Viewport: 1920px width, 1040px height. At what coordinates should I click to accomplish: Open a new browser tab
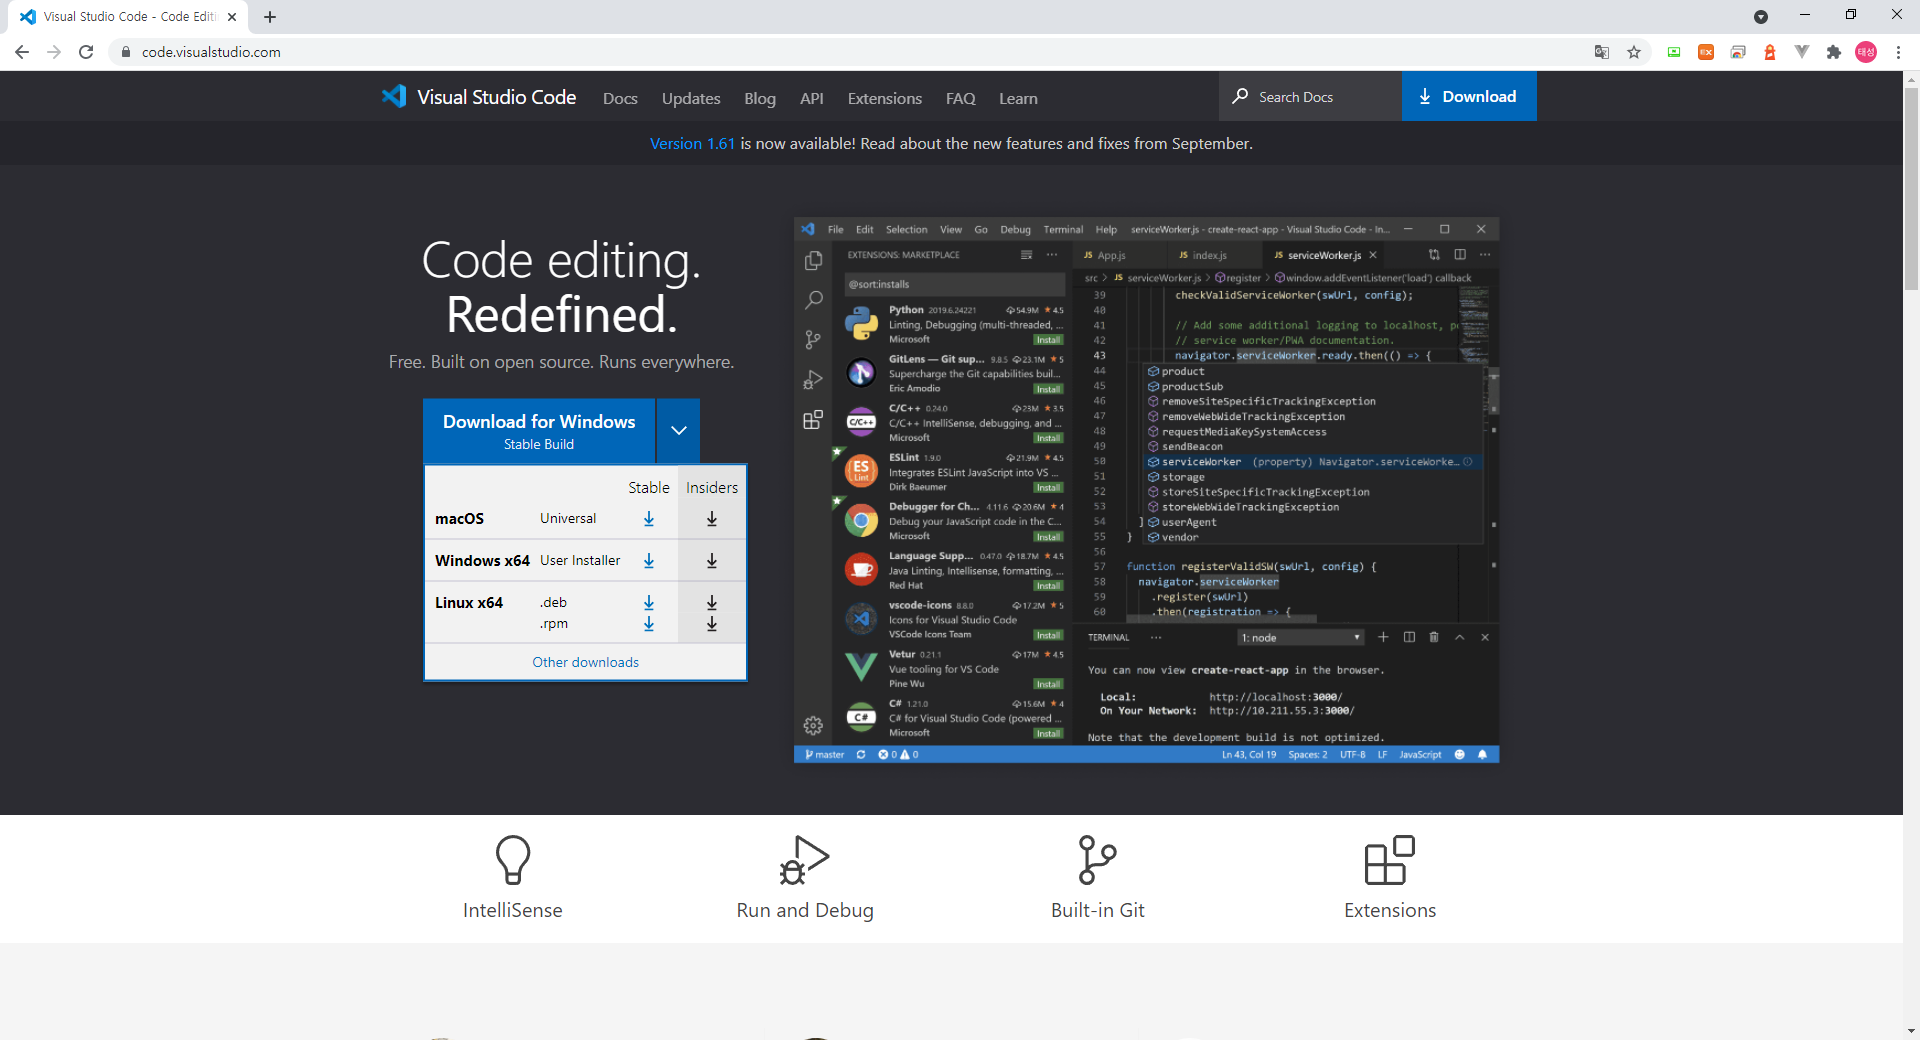coord(270,17)
